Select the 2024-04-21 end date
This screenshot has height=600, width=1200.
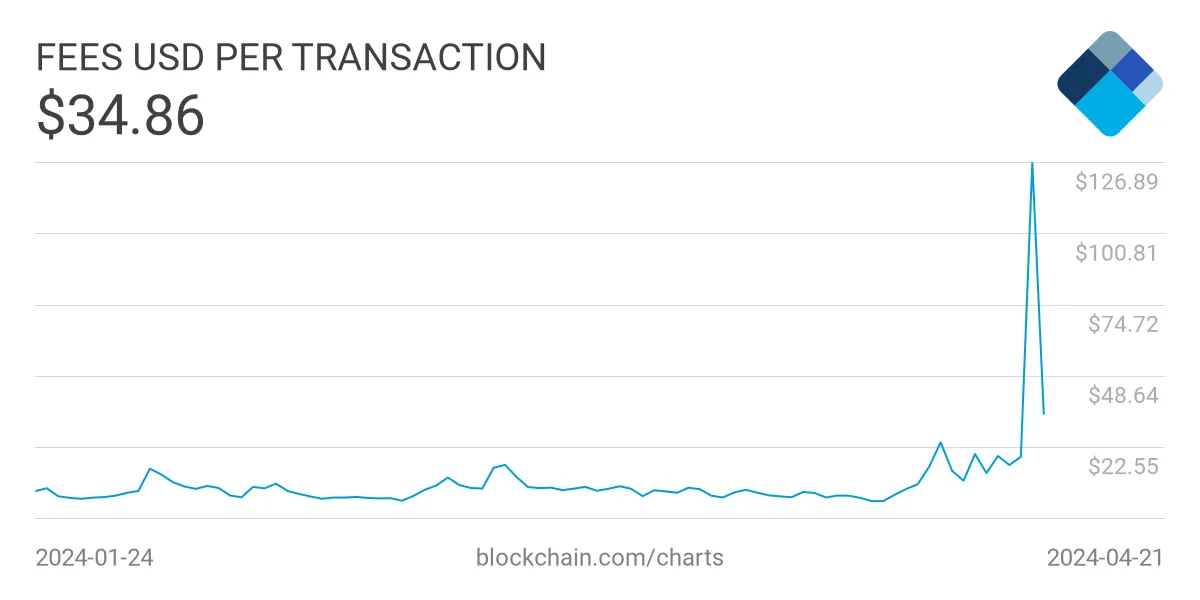click(1105, 558)
